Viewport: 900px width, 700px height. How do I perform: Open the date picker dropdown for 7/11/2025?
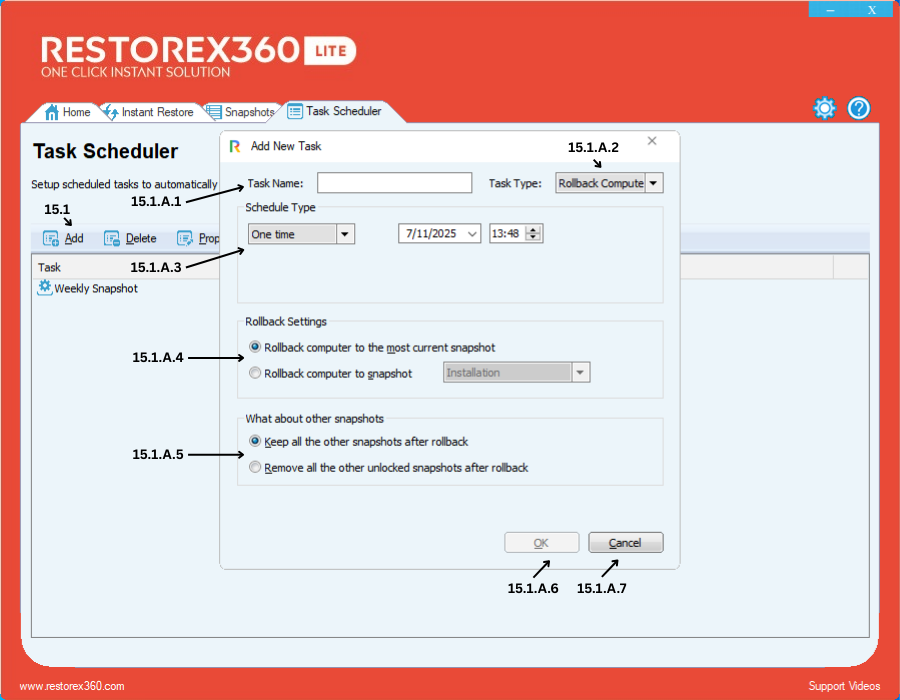pos(472,234)
